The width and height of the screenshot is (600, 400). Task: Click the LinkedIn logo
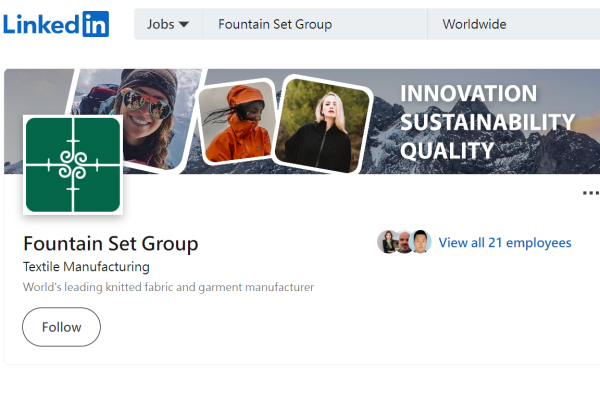(56, 24)
